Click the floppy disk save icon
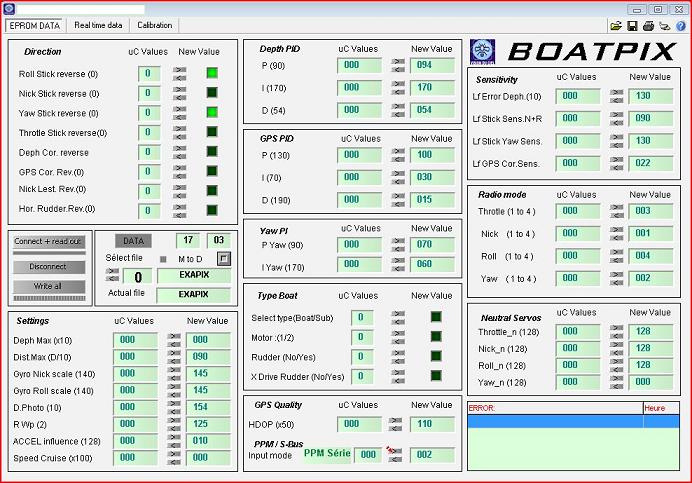692x483 pixels. (x=632, y=25)
